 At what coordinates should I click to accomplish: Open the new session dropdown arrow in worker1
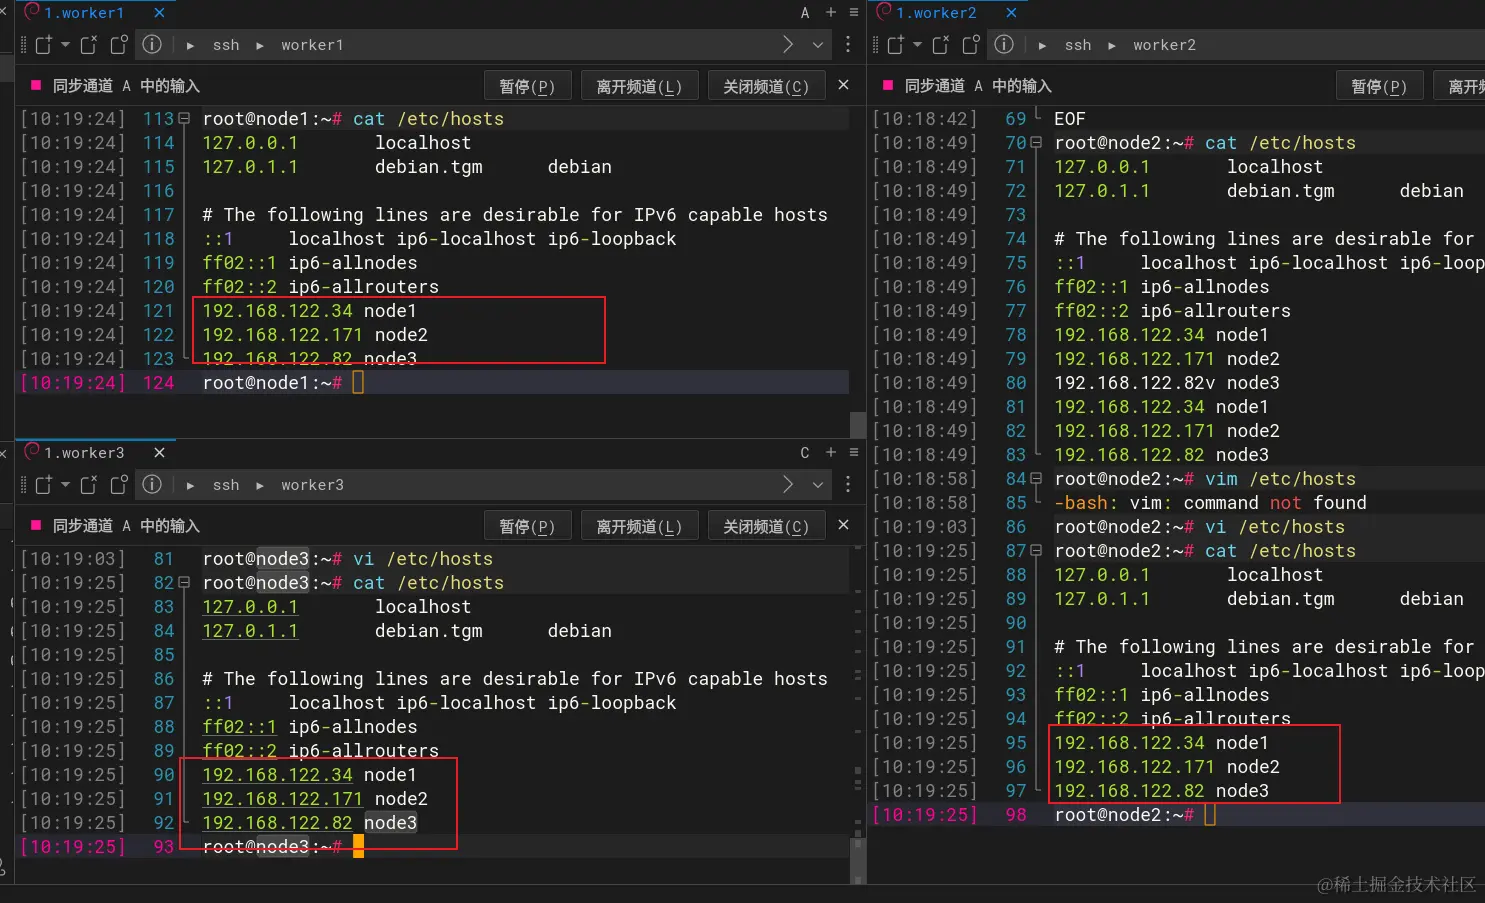tap(65, 45)
